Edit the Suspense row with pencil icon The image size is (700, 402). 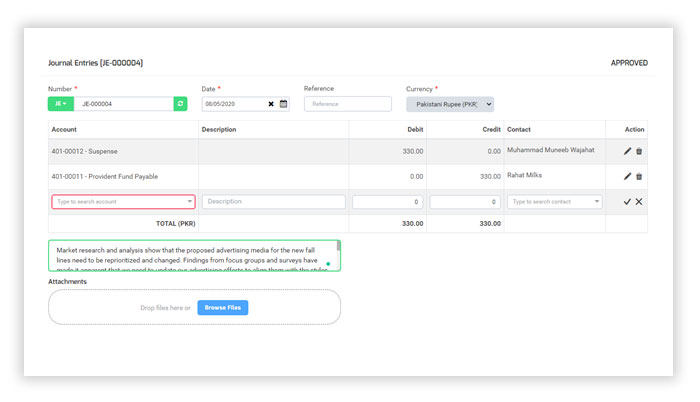(x=627, y=151)
